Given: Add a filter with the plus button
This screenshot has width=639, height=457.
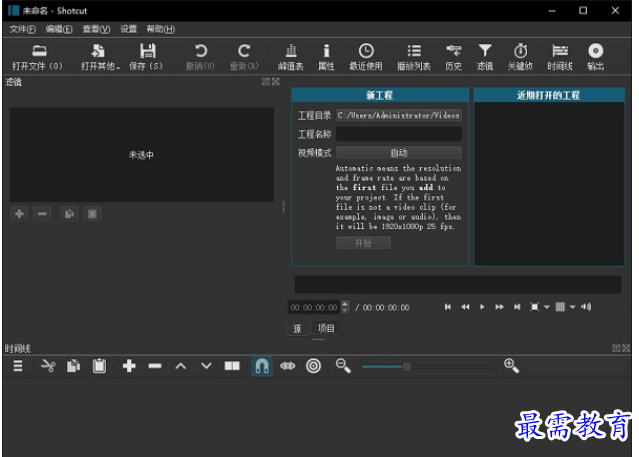Looking at the screenshot, I should 19,214.
